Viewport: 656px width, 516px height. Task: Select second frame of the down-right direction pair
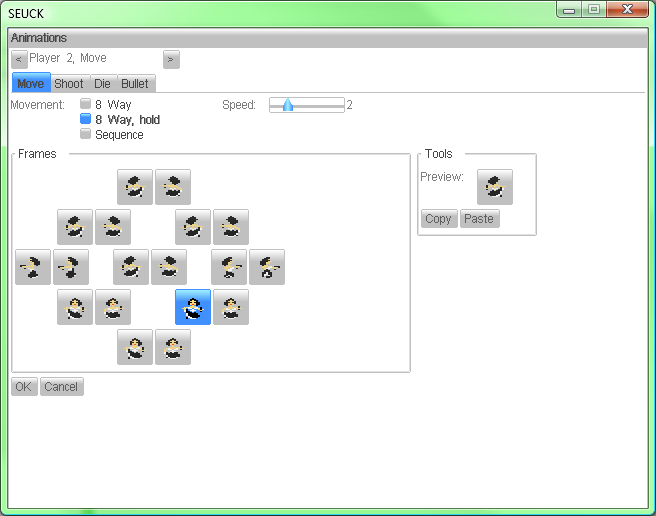pyautogui.click(x=231, y=307)
